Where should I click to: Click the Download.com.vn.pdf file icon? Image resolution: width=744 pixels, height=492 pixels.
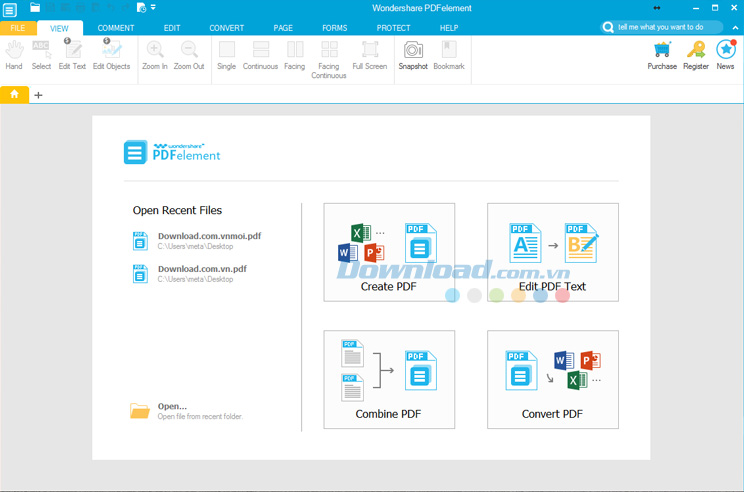tap(140, 274)
